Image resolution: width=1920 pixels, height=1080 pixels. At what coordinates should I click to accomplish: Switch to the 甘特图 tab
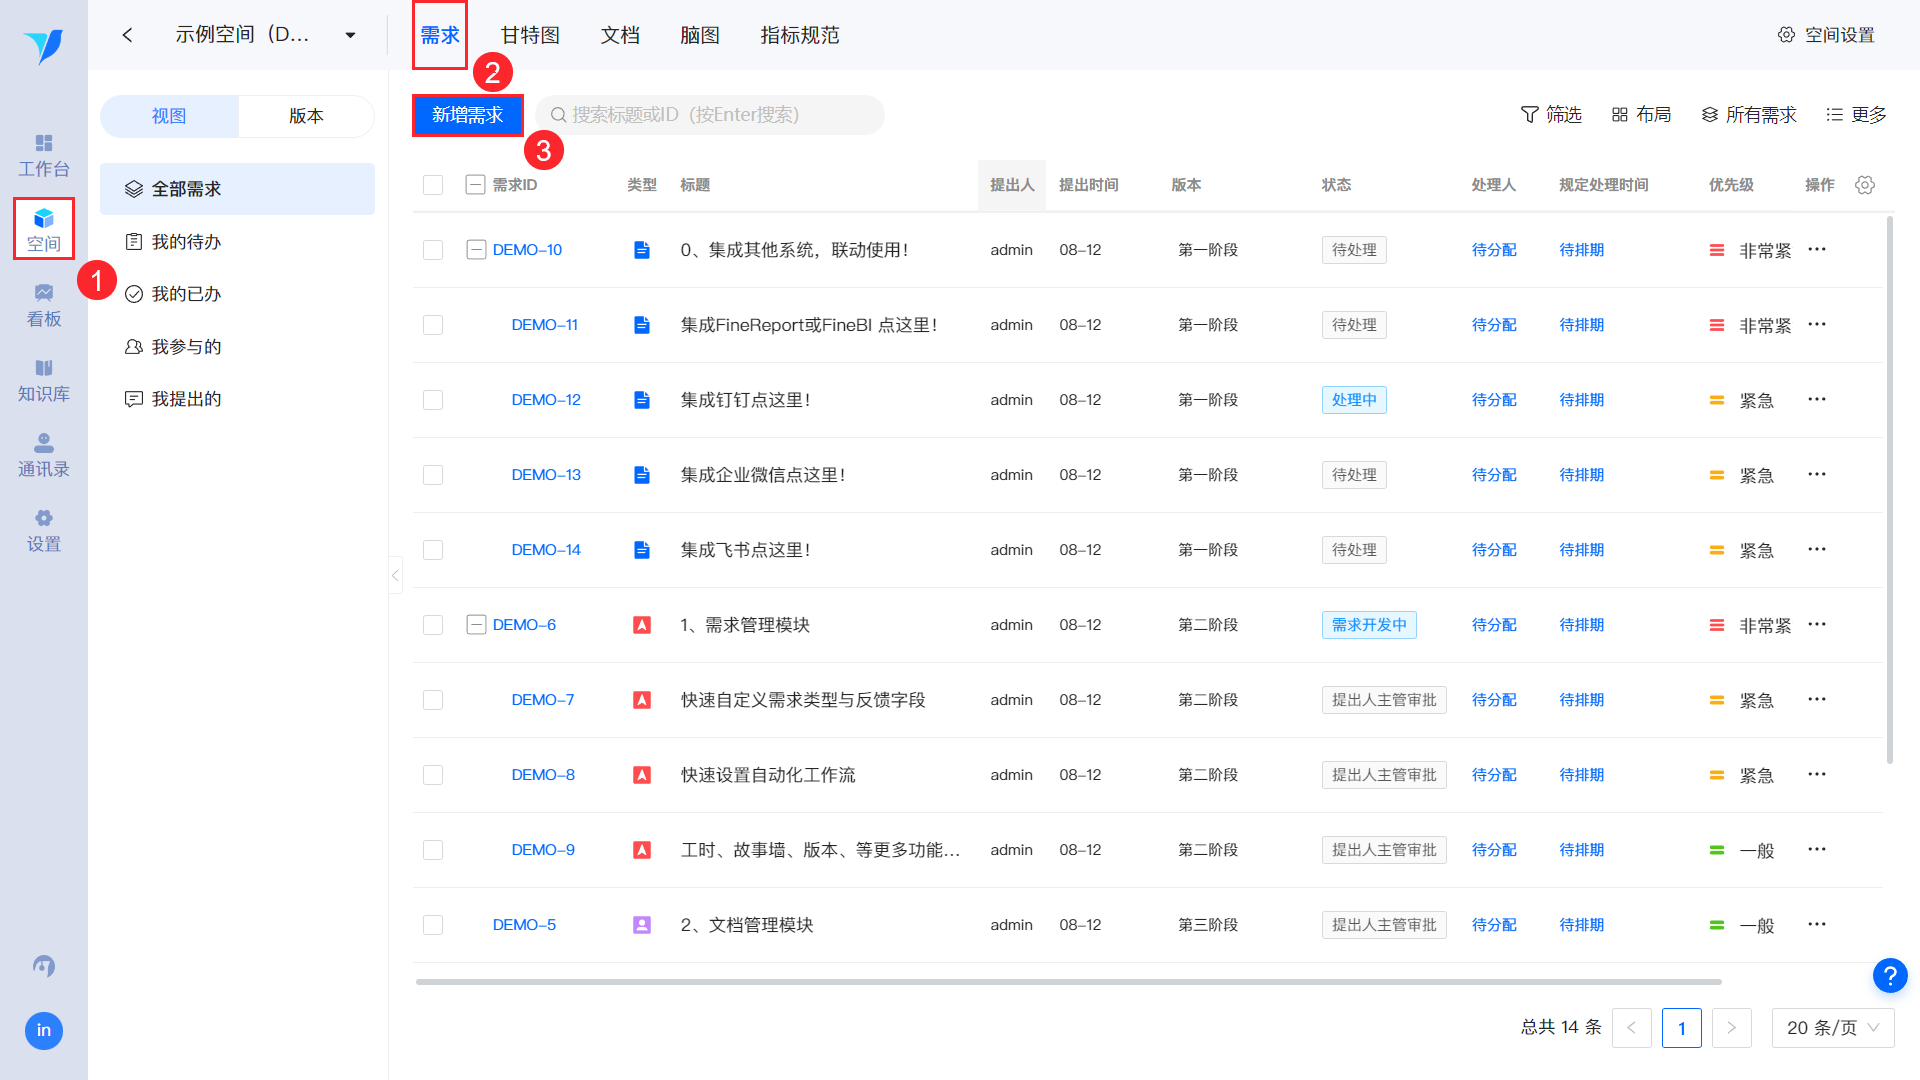pyautogui.click(x=529, y=34)
